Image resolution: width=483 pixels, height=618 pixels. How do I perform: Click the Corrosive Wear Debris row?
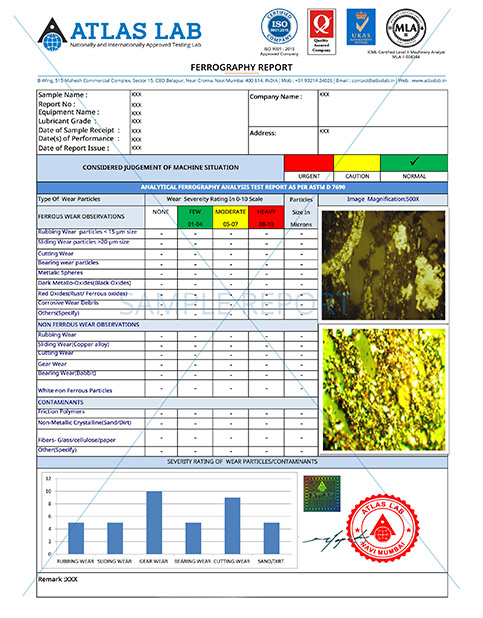click(x=177, y=304)
